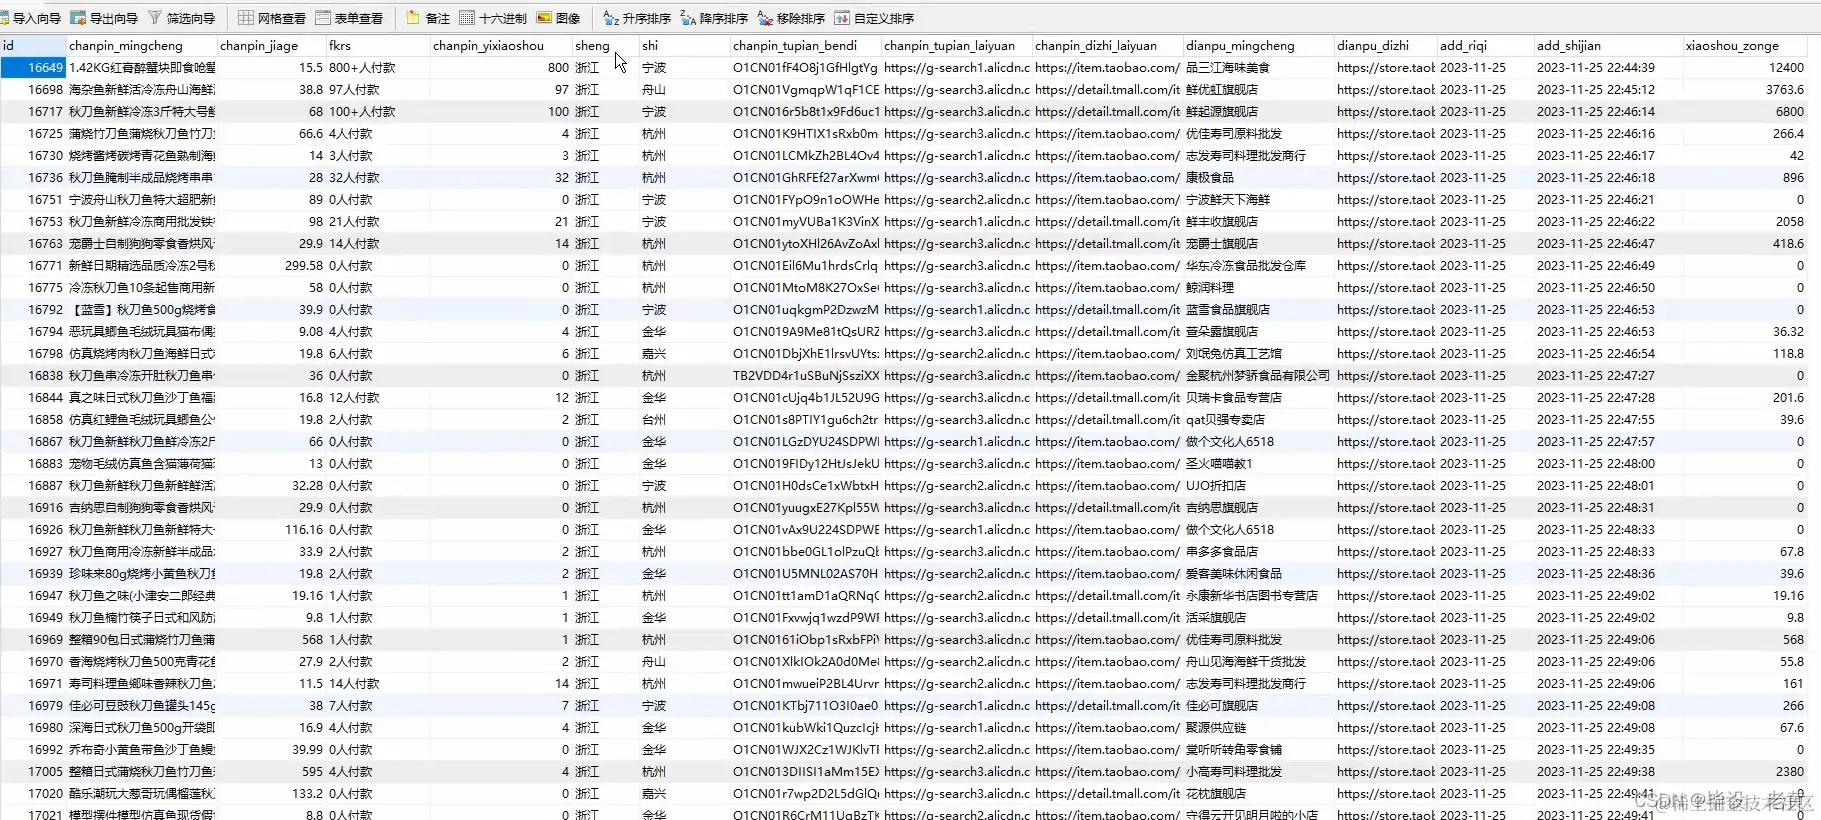This screenshot has width=1821, height=820.
Task: Open the 导出向导 export wizard
Action: tap(104, 18)
